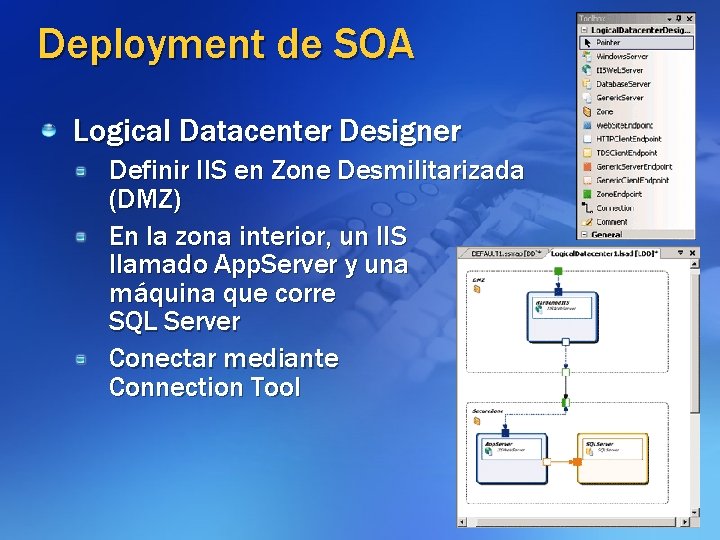Click the 'Logical Datacenter Designer' bullet text
Image resolution: width=720 pixels, height=540 pixels.
(x=267, y=131)
